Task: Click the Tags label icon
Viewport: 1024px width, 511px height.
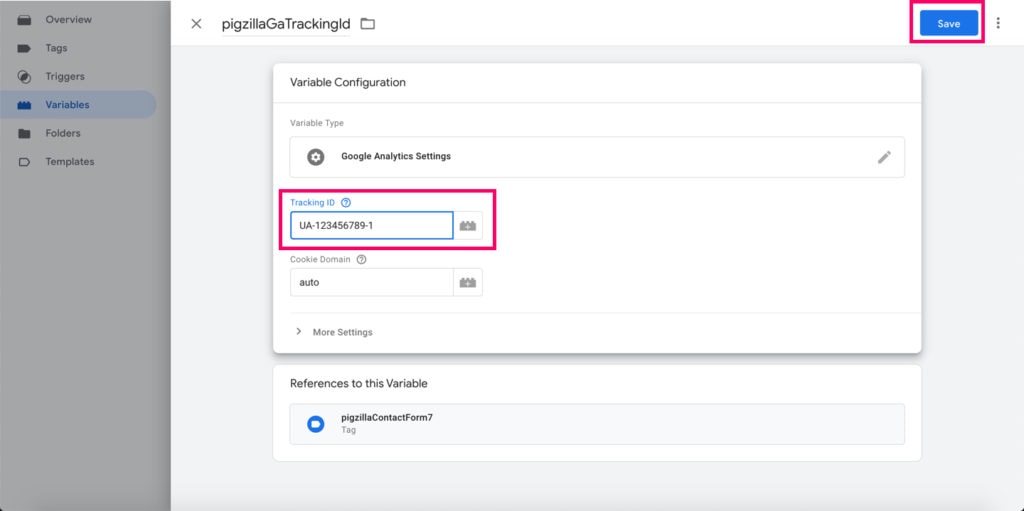Action: point(24,48)
